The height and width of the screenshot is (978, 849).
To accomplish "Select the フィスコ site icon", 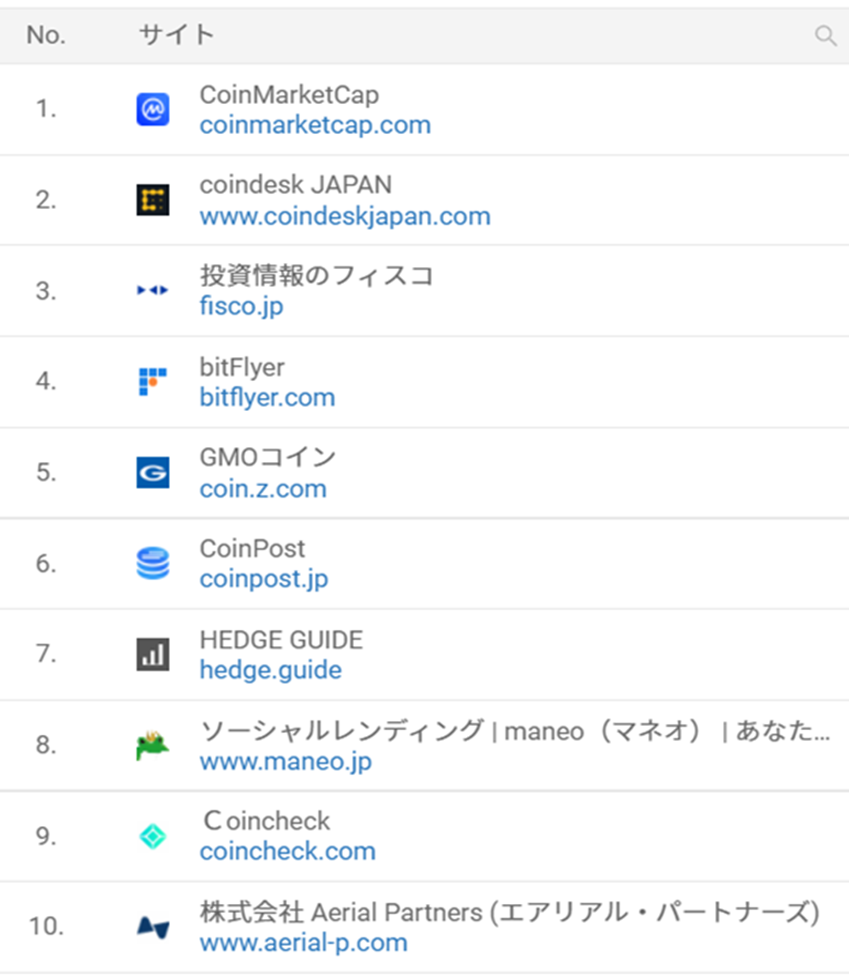I will (x=150, y=291).
